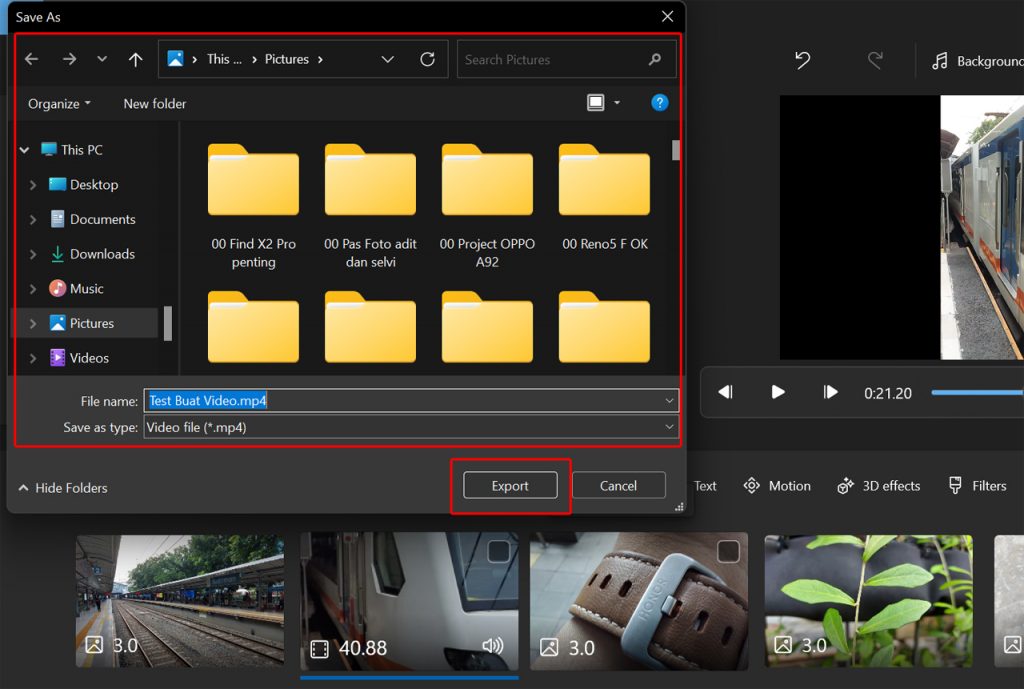Image resolution: width=1024 pixels, height=689 pixels.
Task: Open the 3D effects tool
Action: point(878,485)
